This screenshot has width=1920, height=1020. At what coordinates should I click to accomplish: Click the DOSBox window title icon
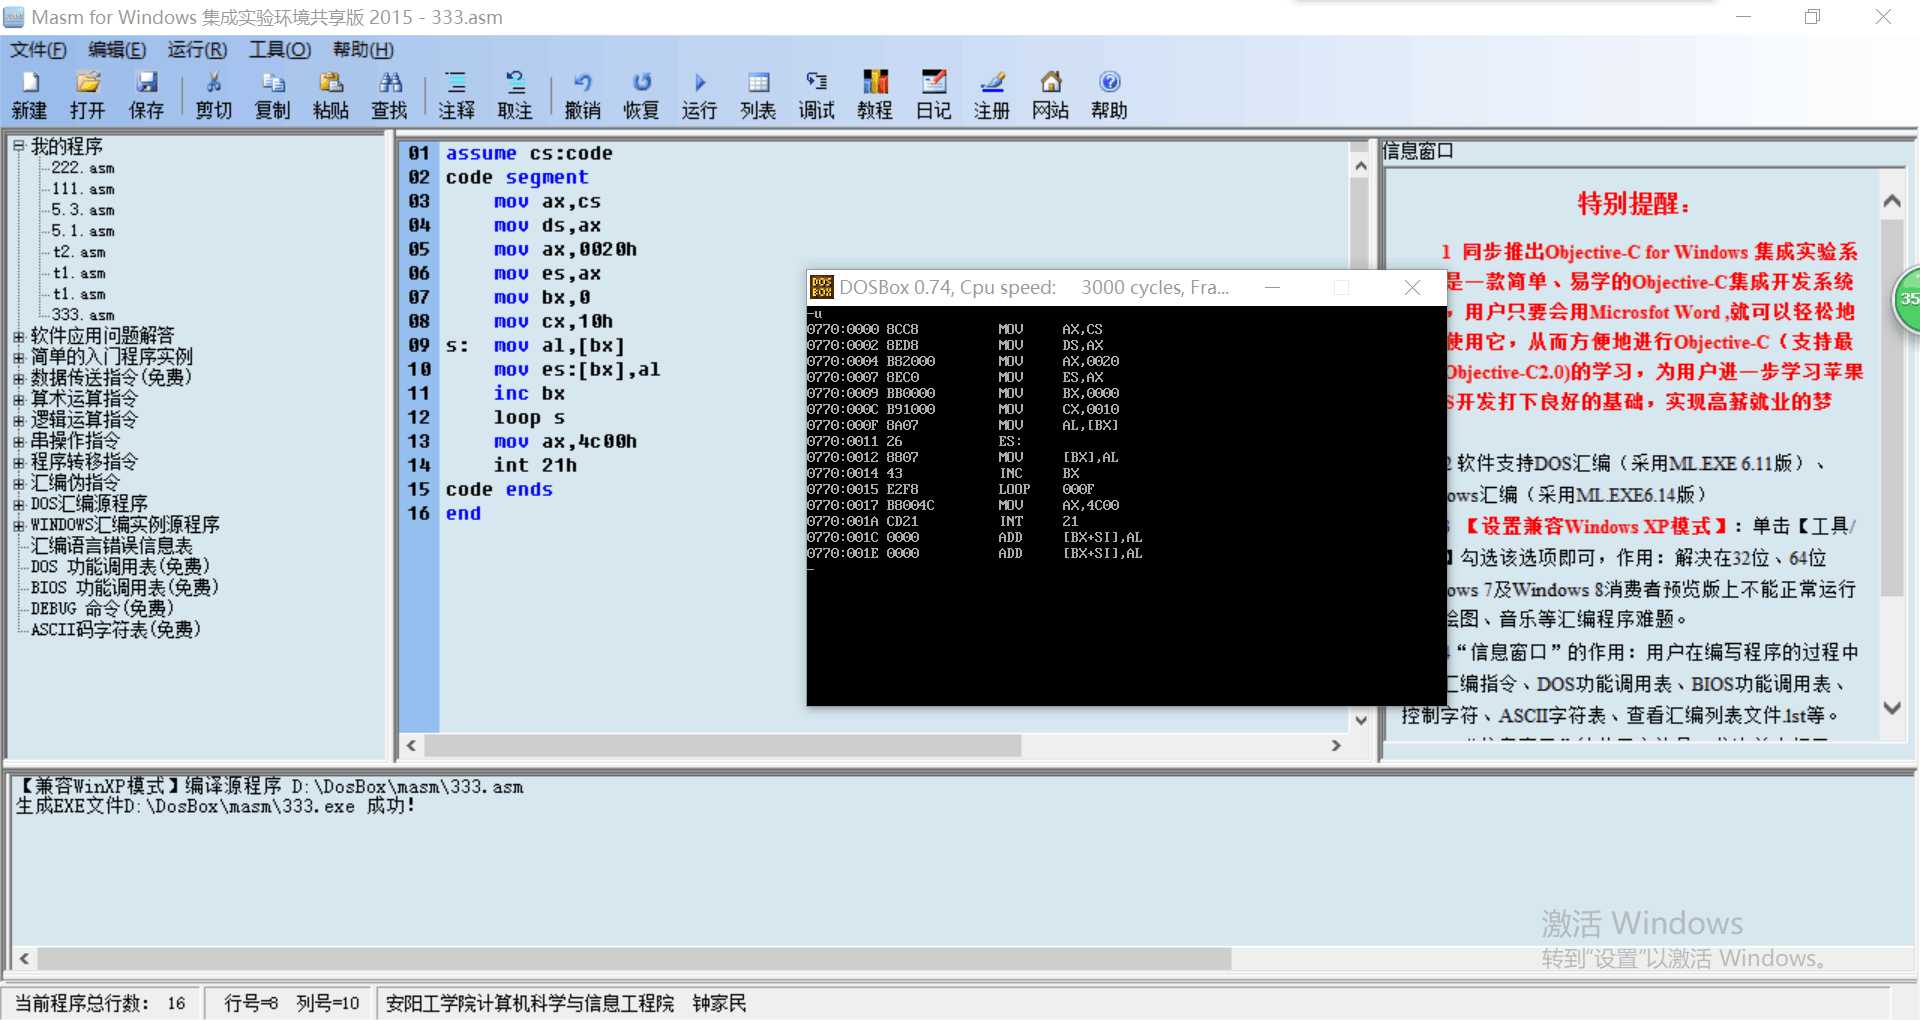tap(822, 287)
